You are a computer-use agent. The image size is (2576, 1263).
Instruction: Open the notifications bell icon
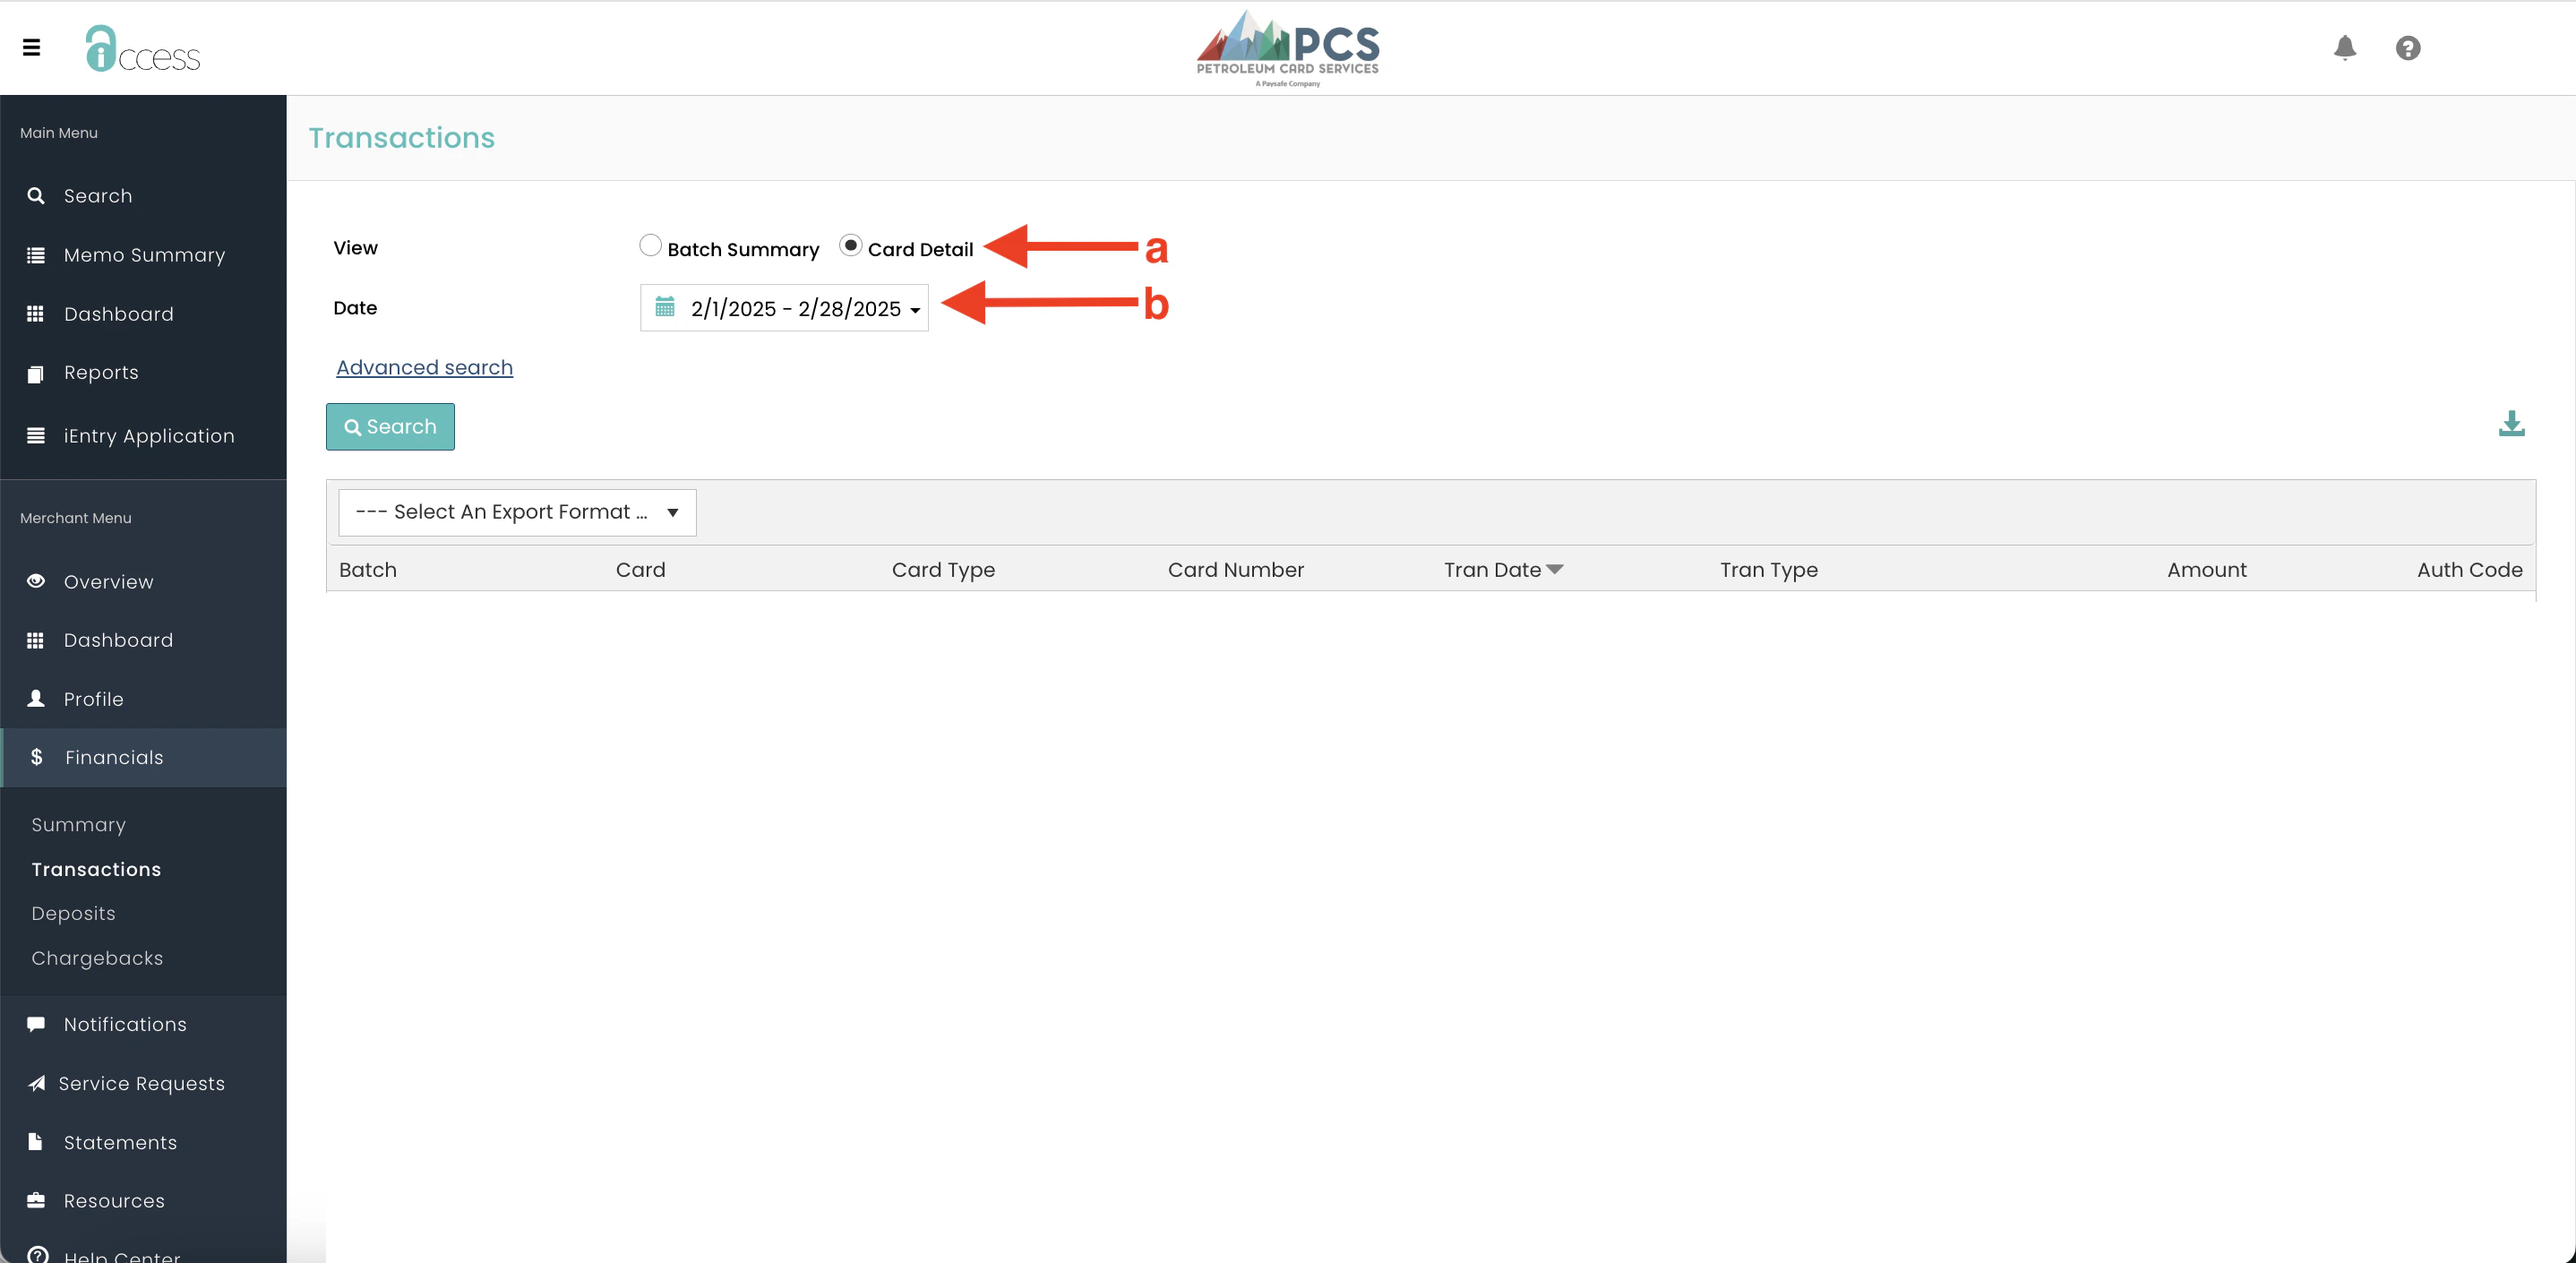[2344, 47]
